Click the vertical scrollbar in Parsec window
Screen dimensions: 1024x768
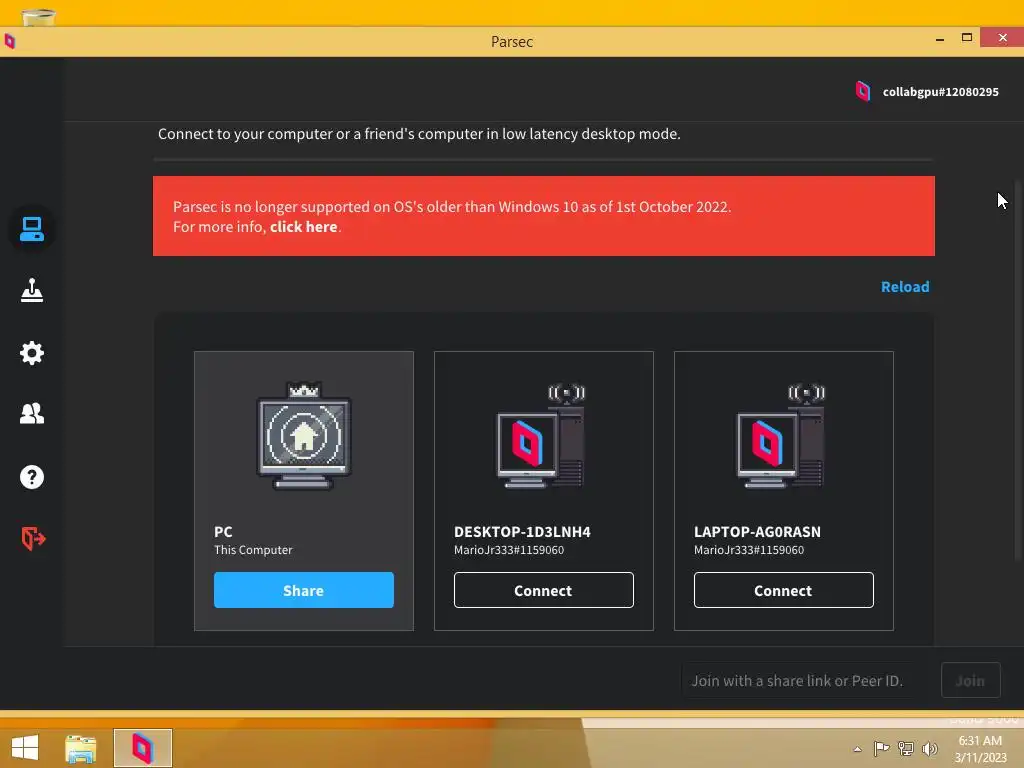point(1018,371)
